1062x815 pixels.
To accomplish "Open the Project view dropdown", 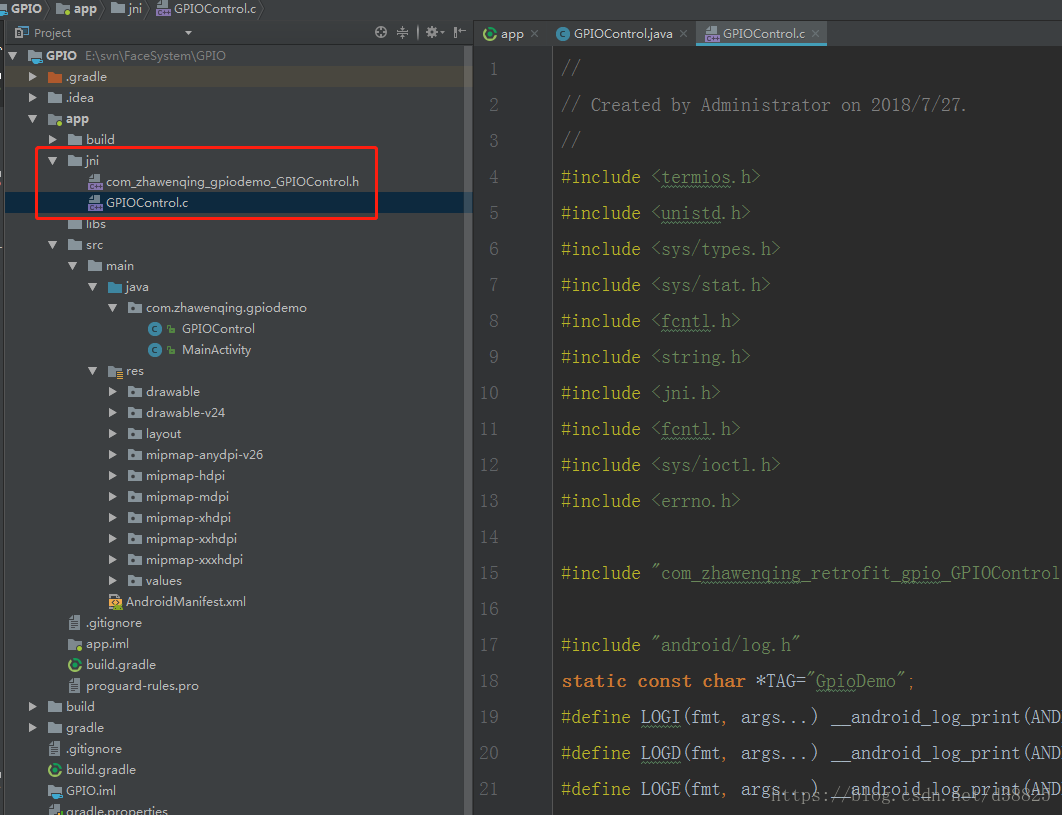I will 188,33.
